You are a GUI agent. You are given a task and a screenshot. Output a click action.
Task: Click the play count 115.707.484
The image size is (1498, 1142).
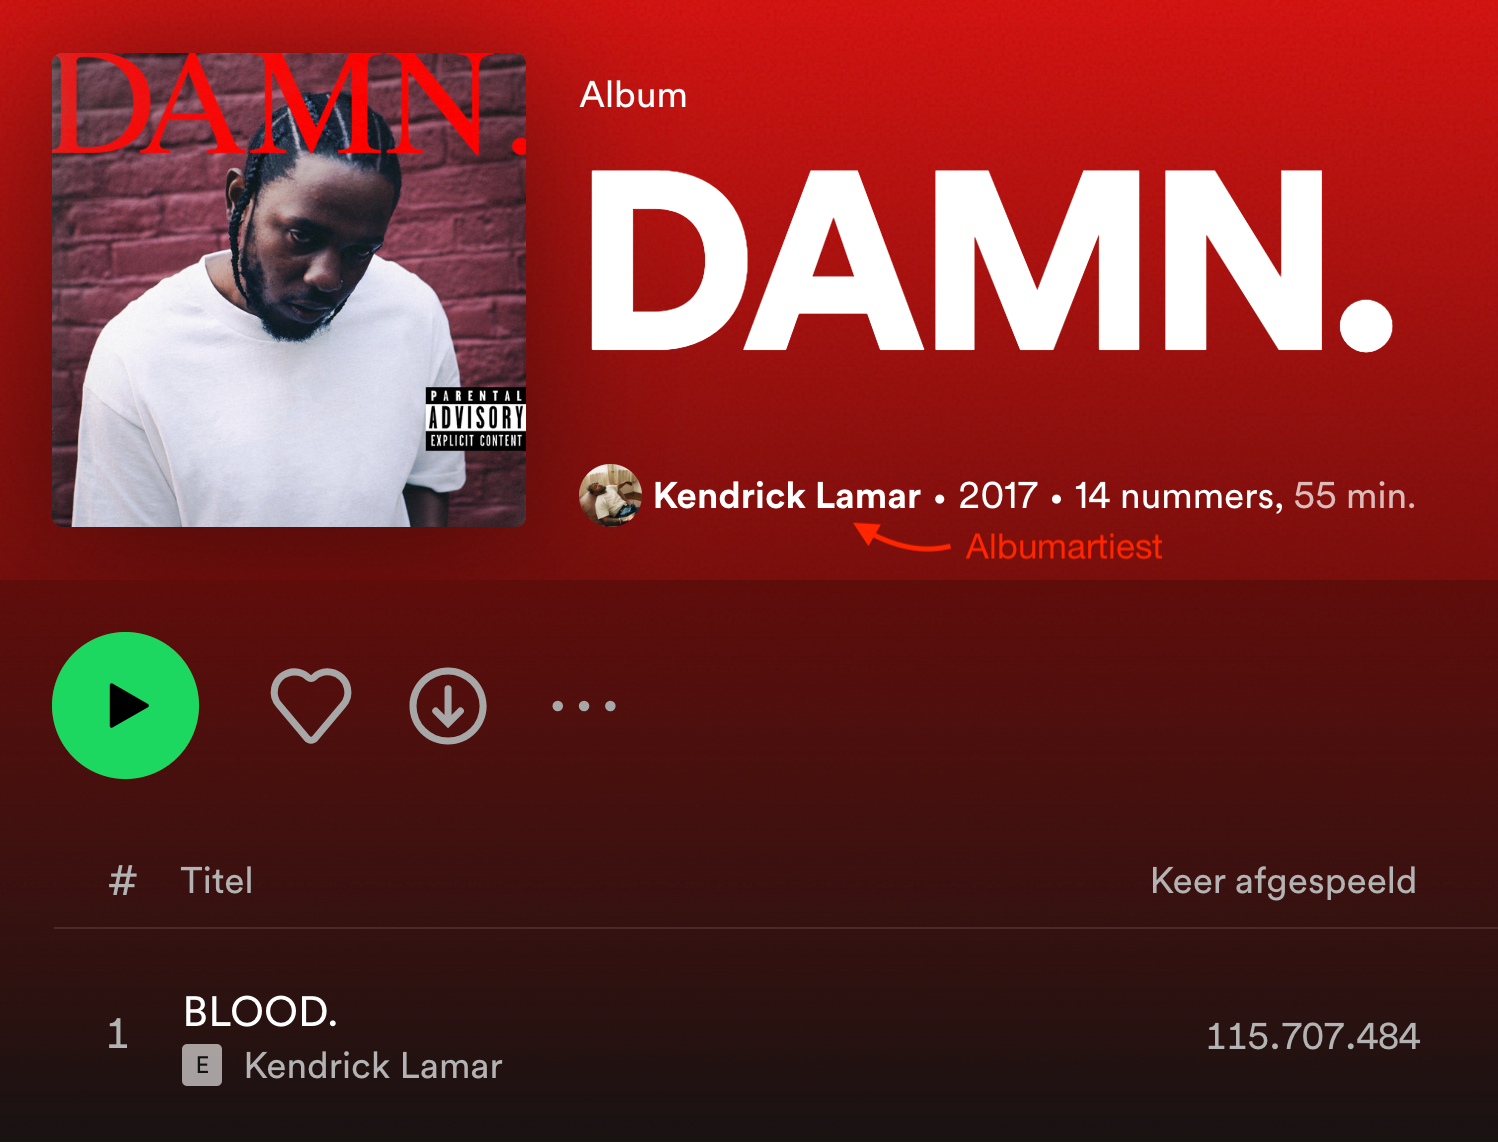point(1313,1036)
